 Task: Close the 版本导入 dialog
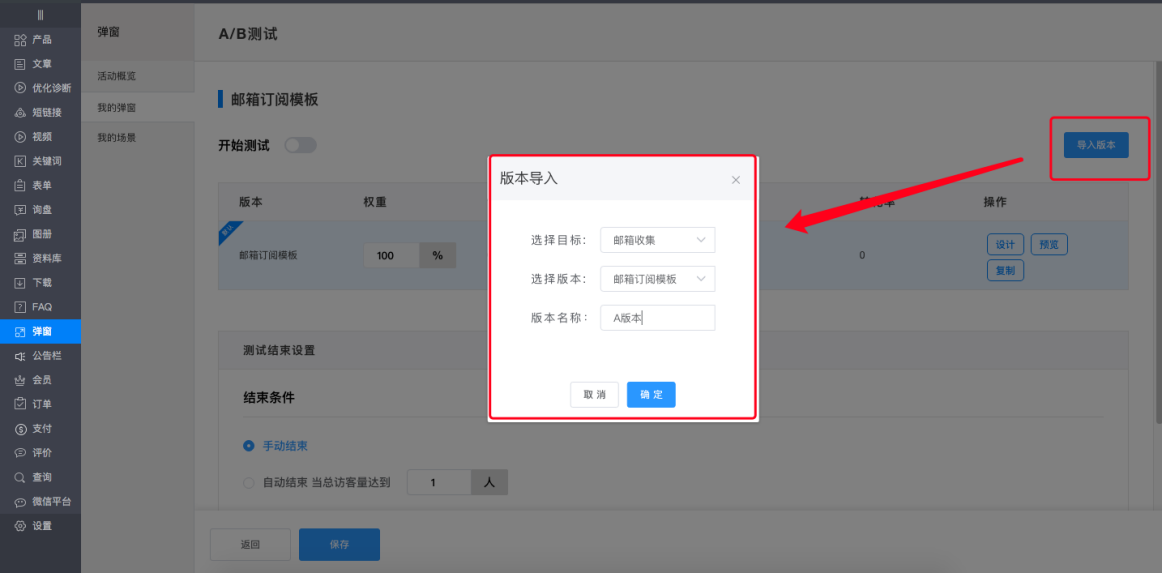(736, 180)
